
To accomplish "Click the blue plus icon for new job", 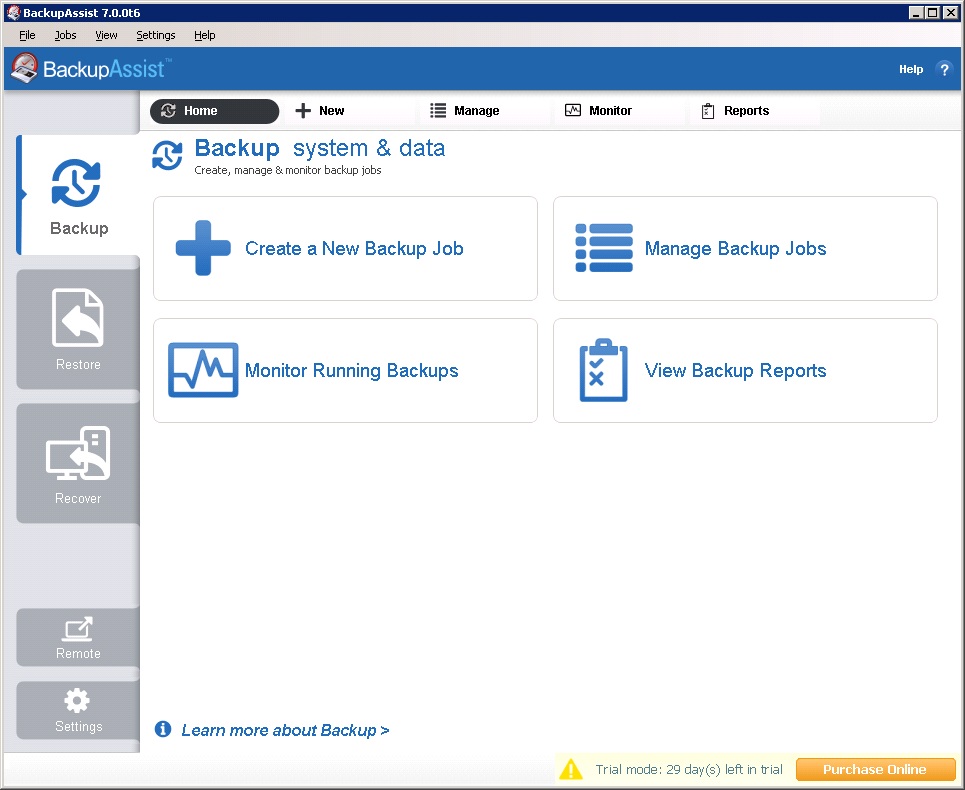I will point(203,248).
